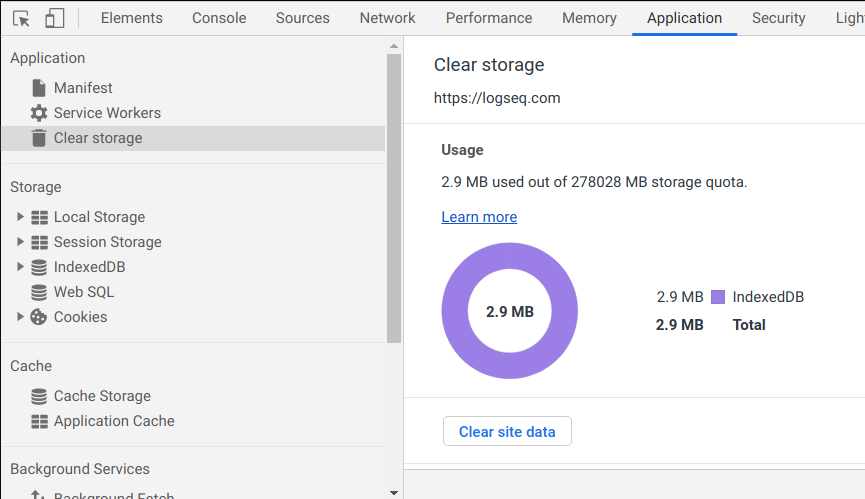Click the purple IndexedDB legend swatch
The width and height of the screenshot is (865, 499).
[x=717, y=297]
